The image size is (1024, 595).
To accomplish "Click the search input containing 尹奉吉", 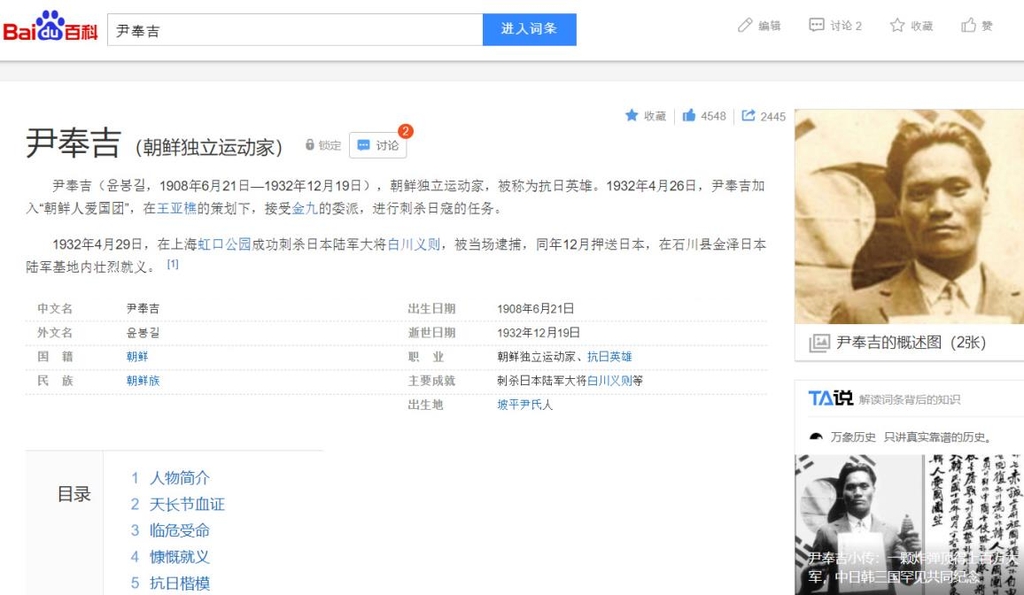I will click(x=294, y=30).
